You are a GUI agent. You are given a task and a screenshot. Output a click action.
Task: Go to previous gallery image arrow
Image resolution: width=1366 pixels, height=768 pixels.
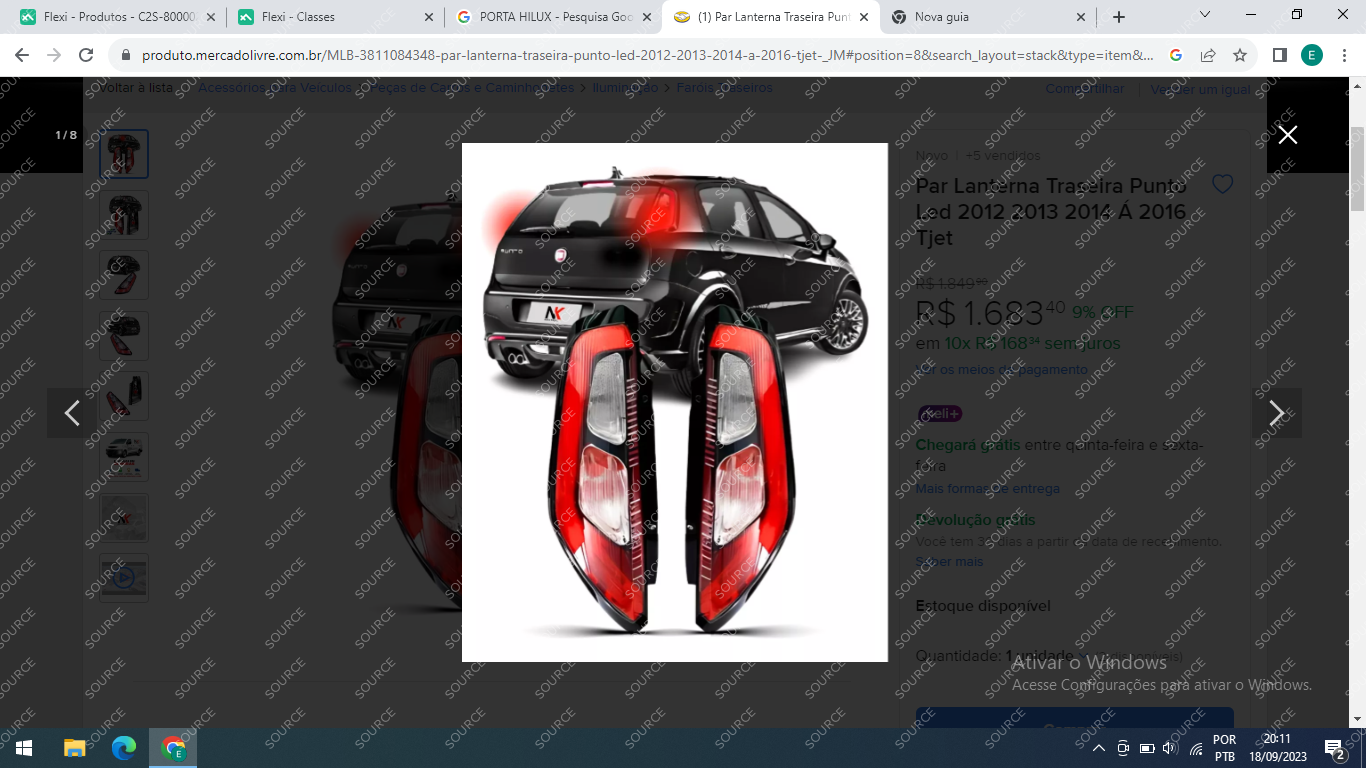point(72,413)
